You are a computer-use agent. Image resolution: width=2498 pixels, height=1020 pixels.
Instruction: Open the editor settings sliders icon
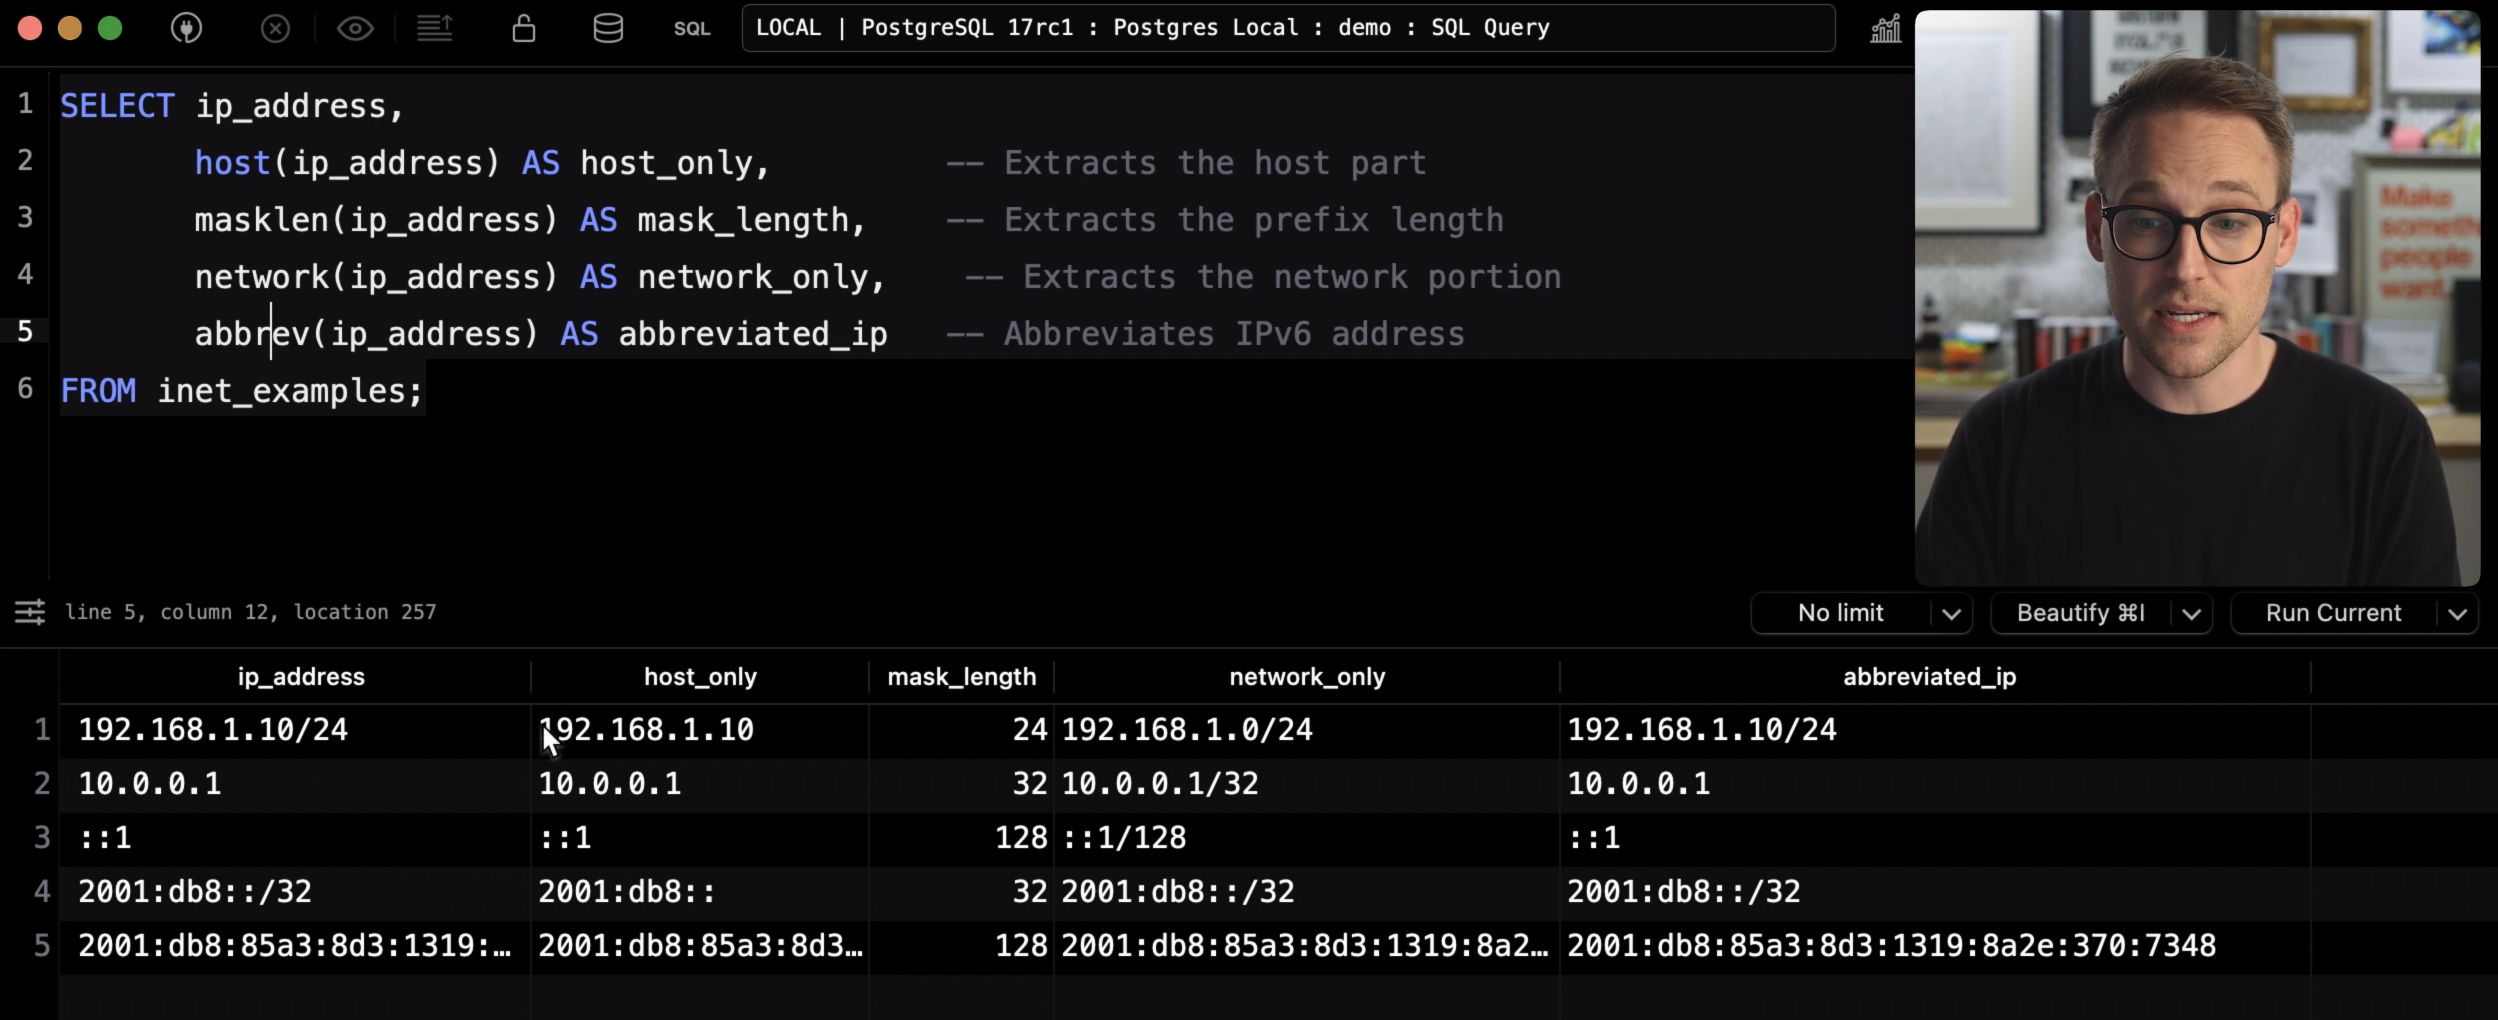(30, 611)
